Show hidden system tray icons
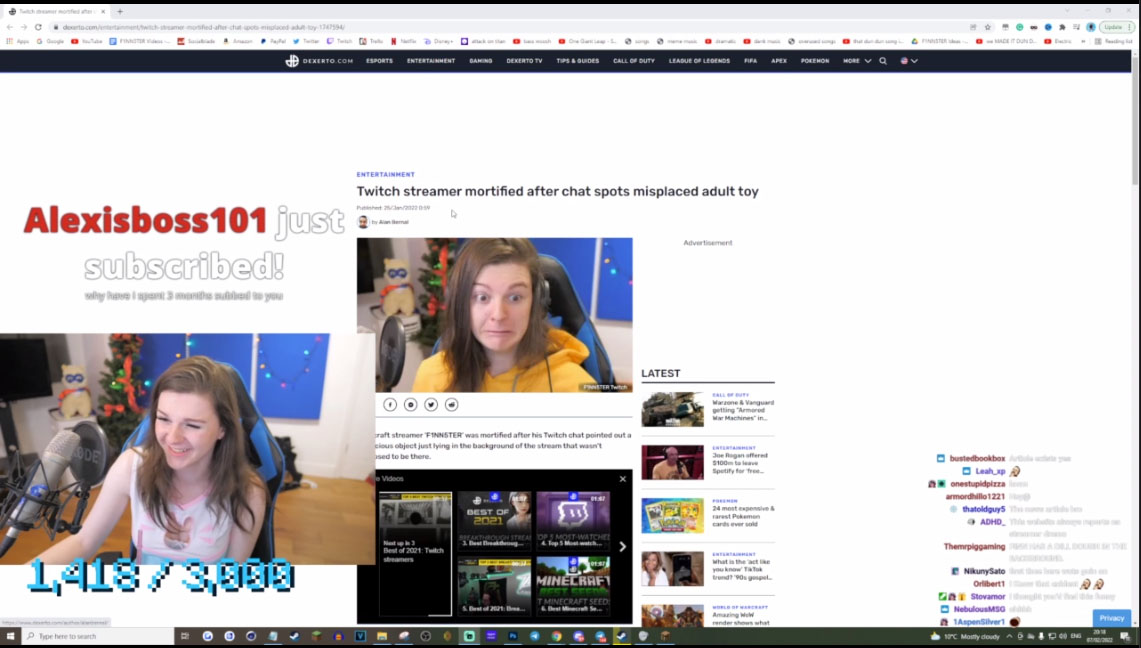The image size is (1141, 648). [x=1009, y=636]
